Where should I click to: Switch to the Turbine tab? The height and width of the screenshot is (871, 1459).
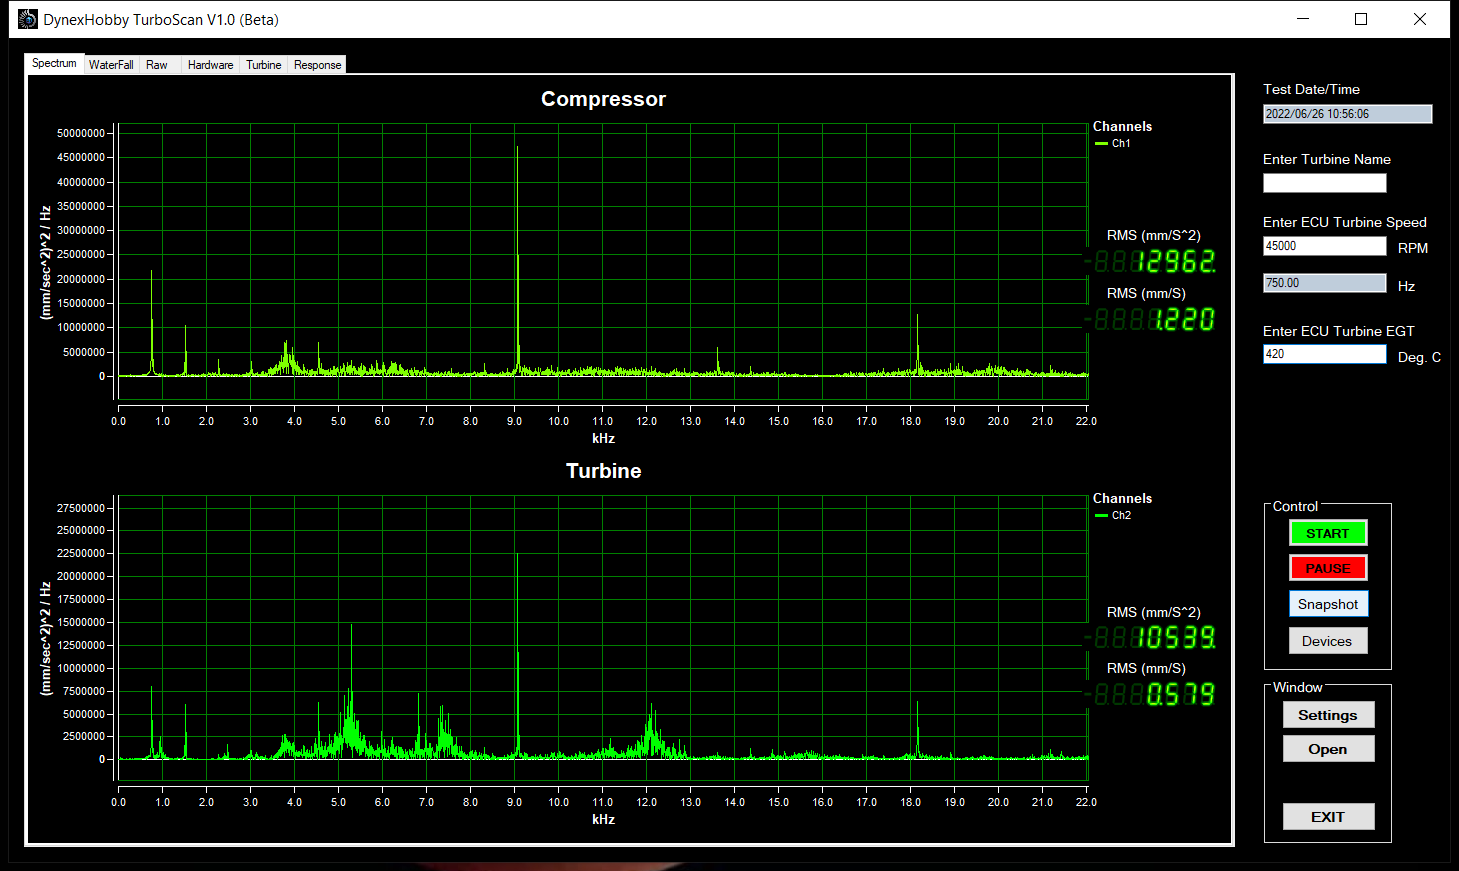(x=263, y=64)
